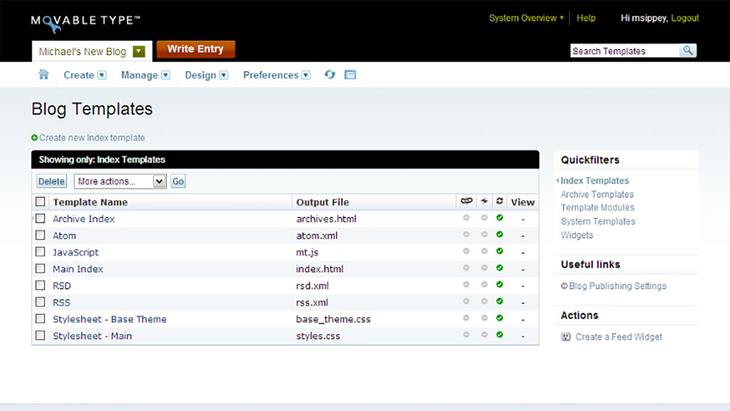
Task: Click green publish status for JavaScript
Action: point(500,251)
